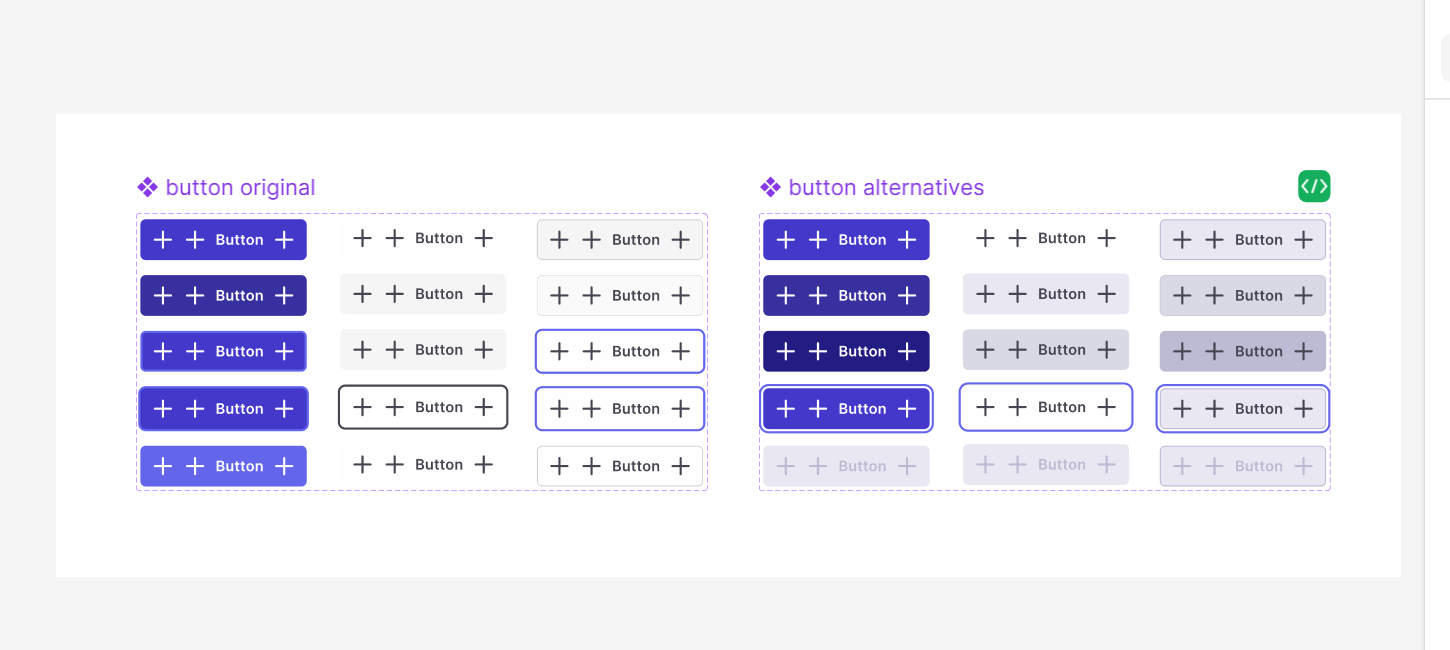Screen dimensions: 1450x650
Task: Select the darkest gray-purple Button variant in alternatives
Action: point(1243,351)
